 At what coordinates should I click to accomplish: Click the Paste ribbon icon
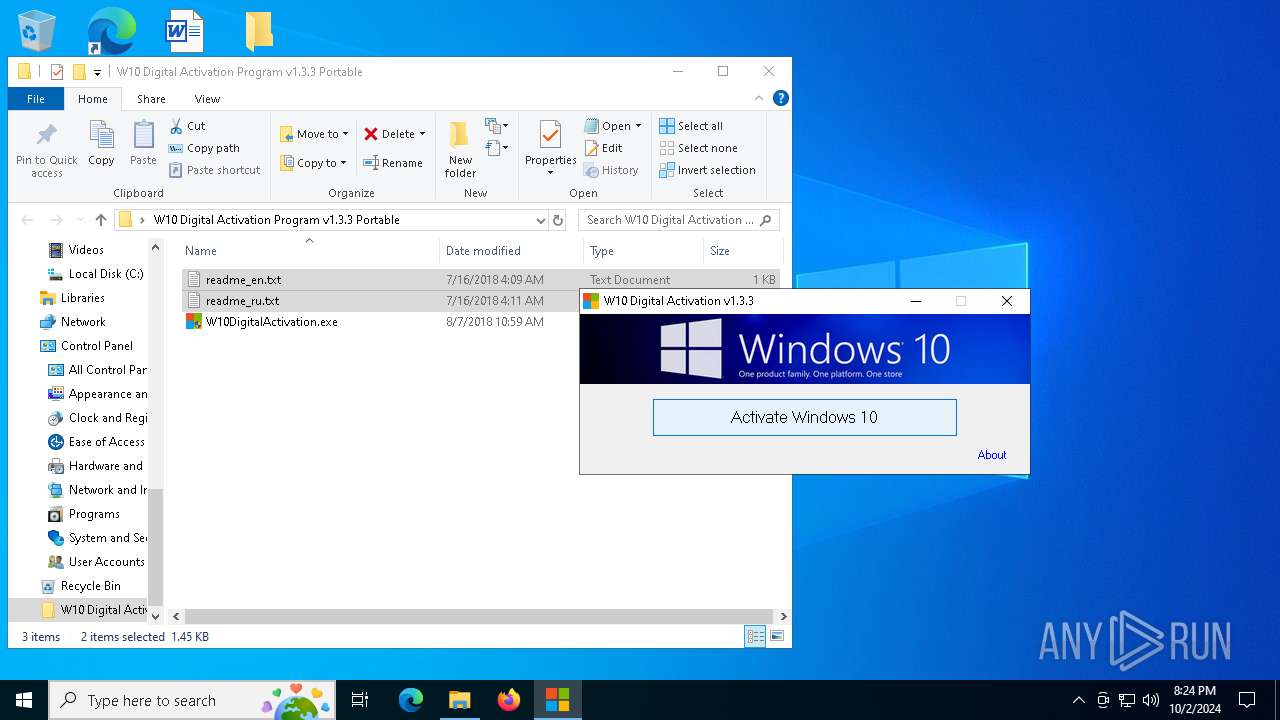(143, 135)
